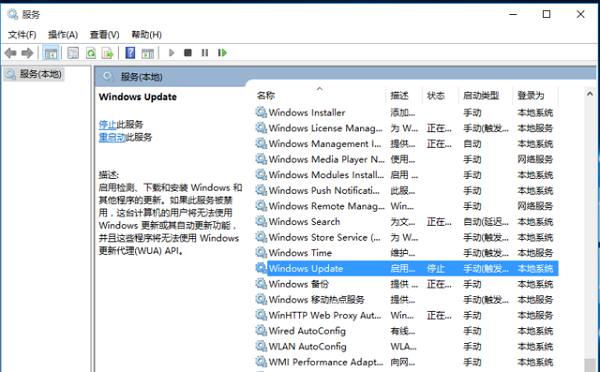
Task: Click 网络服务 in Windows Media Player row
Action: pyautogui.click(x=535, y=159)
